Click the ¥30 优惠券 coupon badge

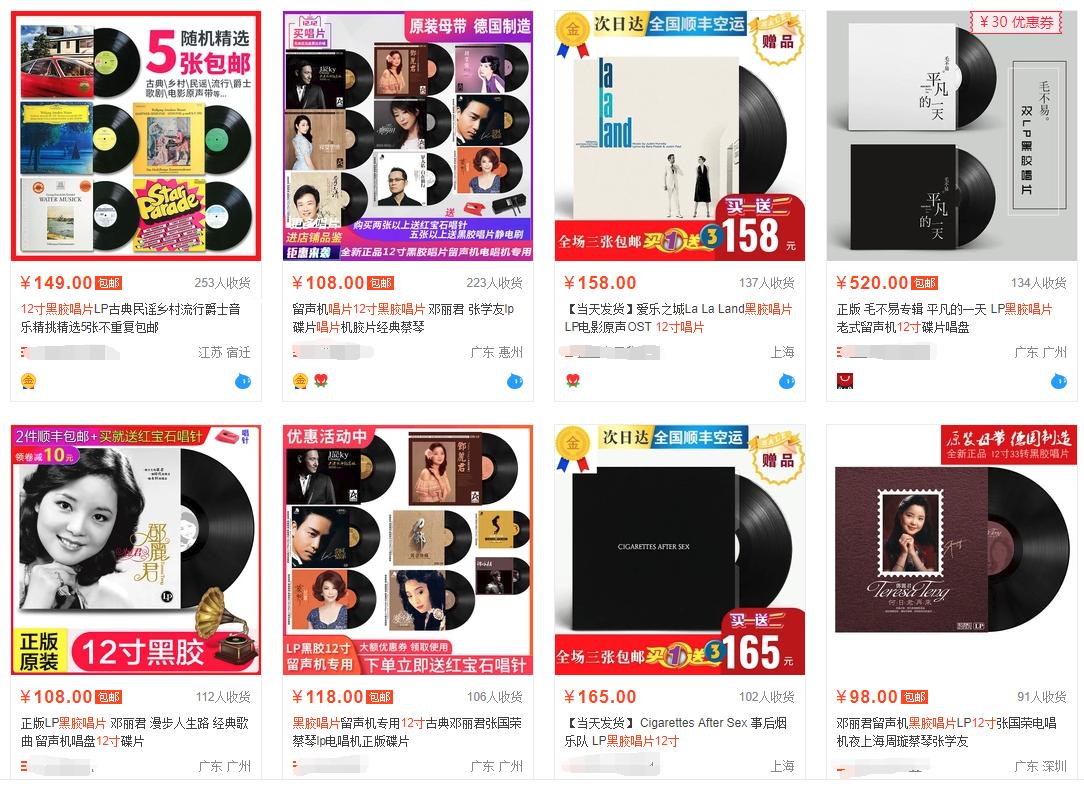pos(1016,22)
